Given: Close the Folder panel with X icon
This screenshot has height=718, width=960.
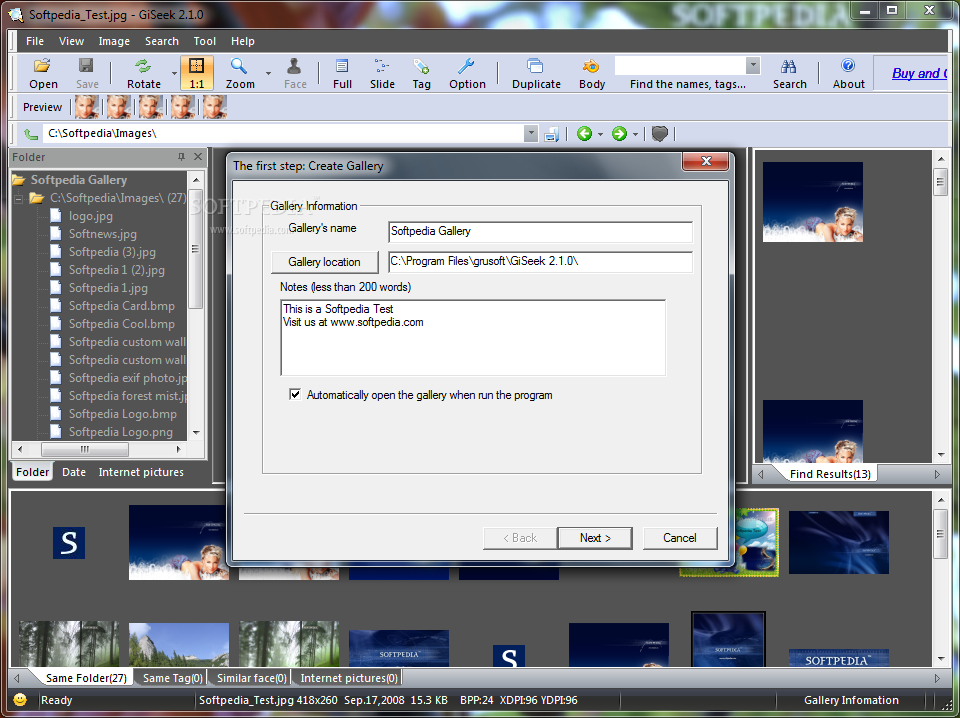Looking at the screenshot, I should (x=198, y=157).
